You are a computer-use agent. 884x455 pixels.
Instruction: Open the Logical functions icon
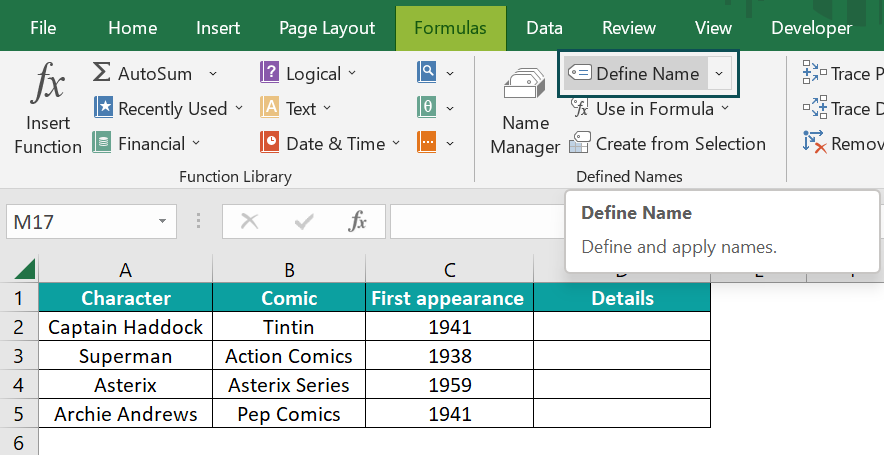(x=269, y=73)
